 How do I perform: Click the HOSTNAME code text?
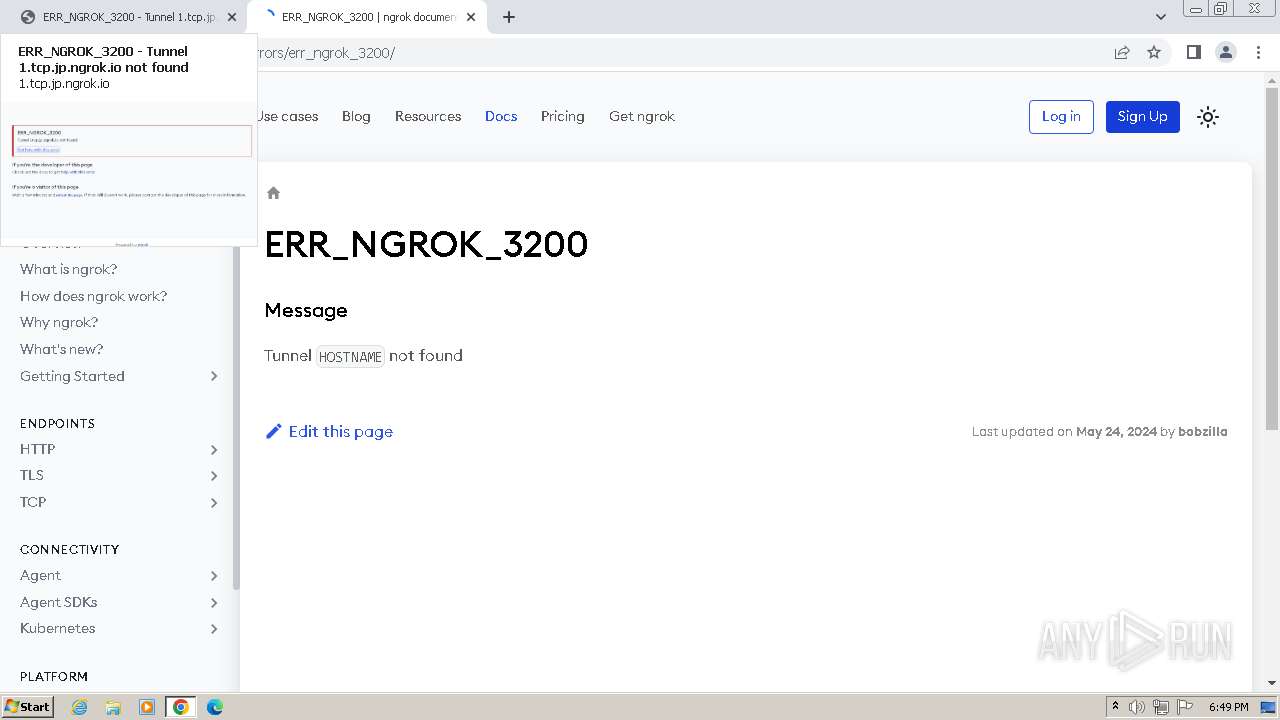350,356
